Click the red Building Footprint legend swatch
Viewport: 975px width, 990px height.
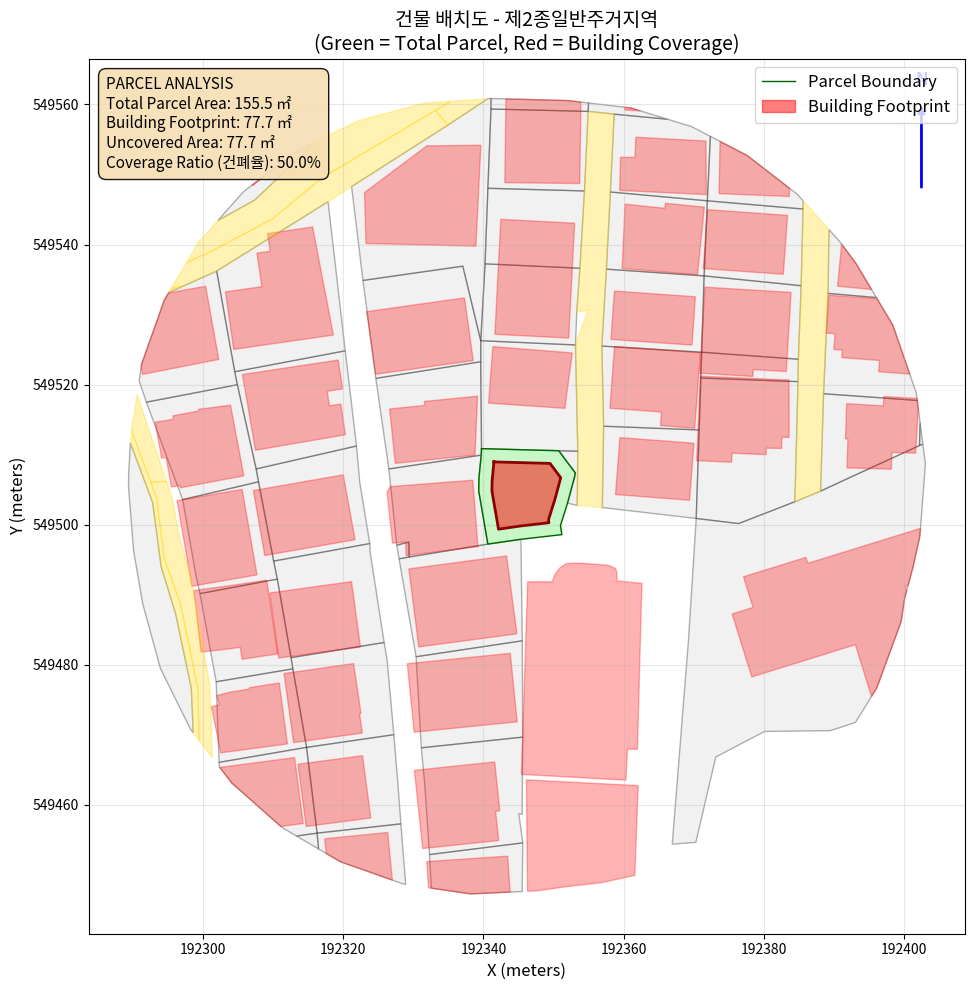(x=780, y=107)
